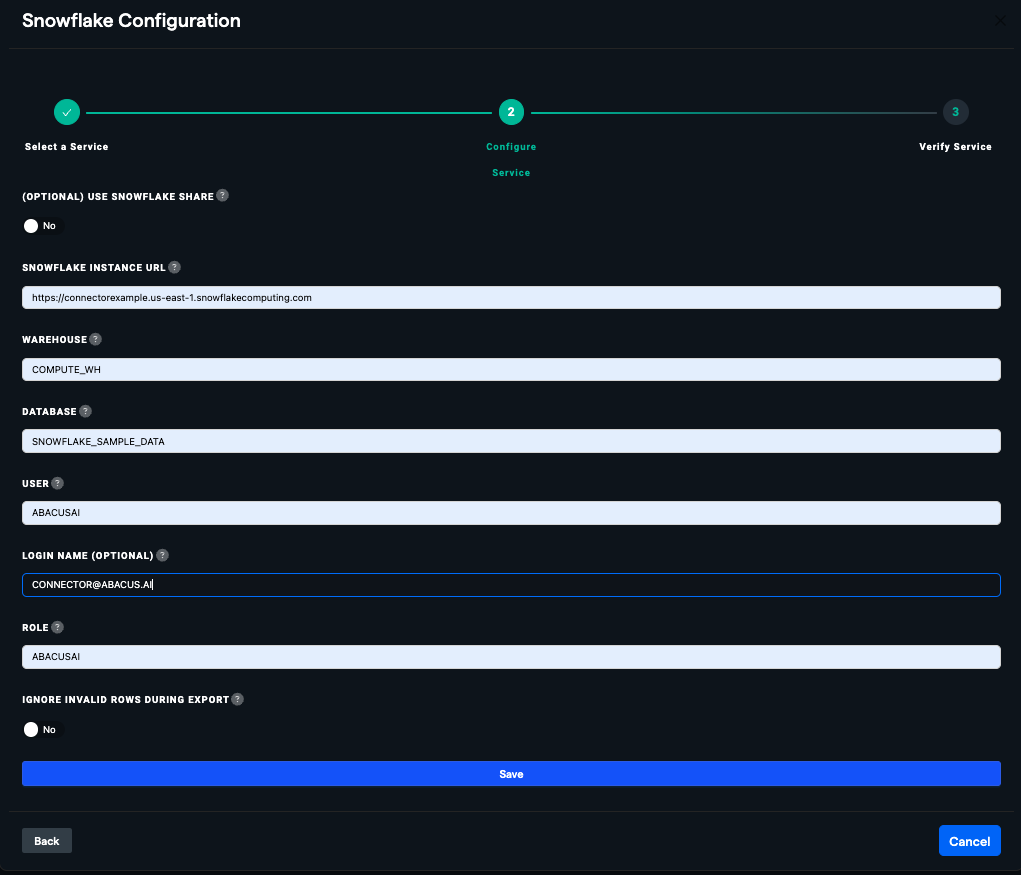Go to completed Select a Service step
Screen dimensions: 1021x875
coord(66,112)
